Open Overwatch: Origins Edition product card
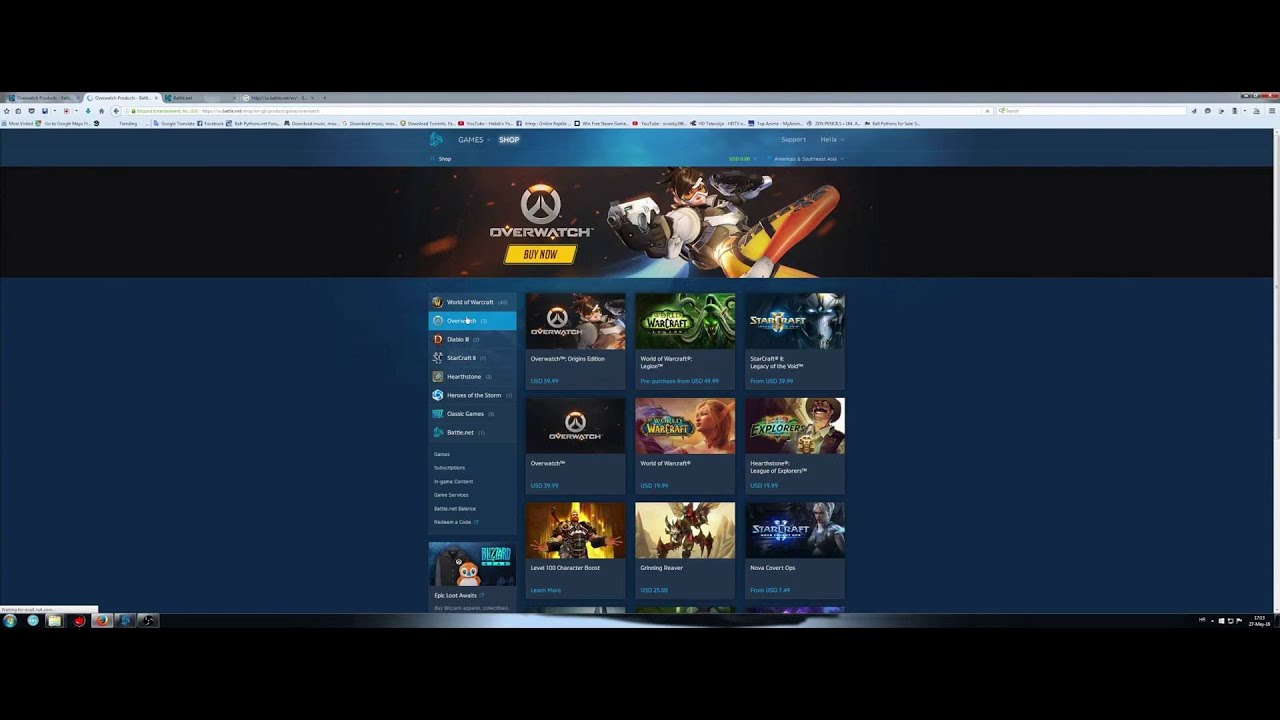The height and width of the screenshot is (720, 1280). pyautogui.click(x=575, y=340)
